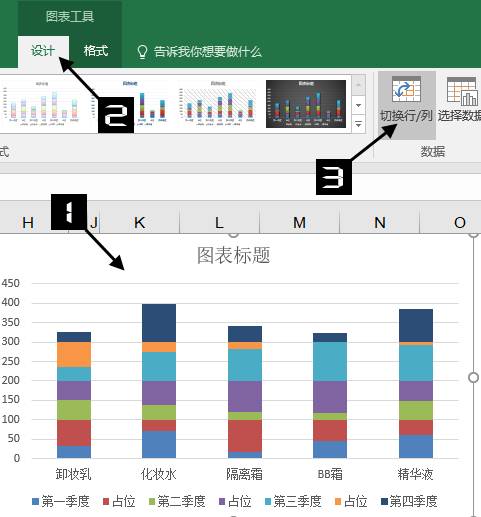Click the Switch Row/Column icon (切换行/列)
This screenshot has height=517, width=481.
pyautogui.click(x=406, y=90)
